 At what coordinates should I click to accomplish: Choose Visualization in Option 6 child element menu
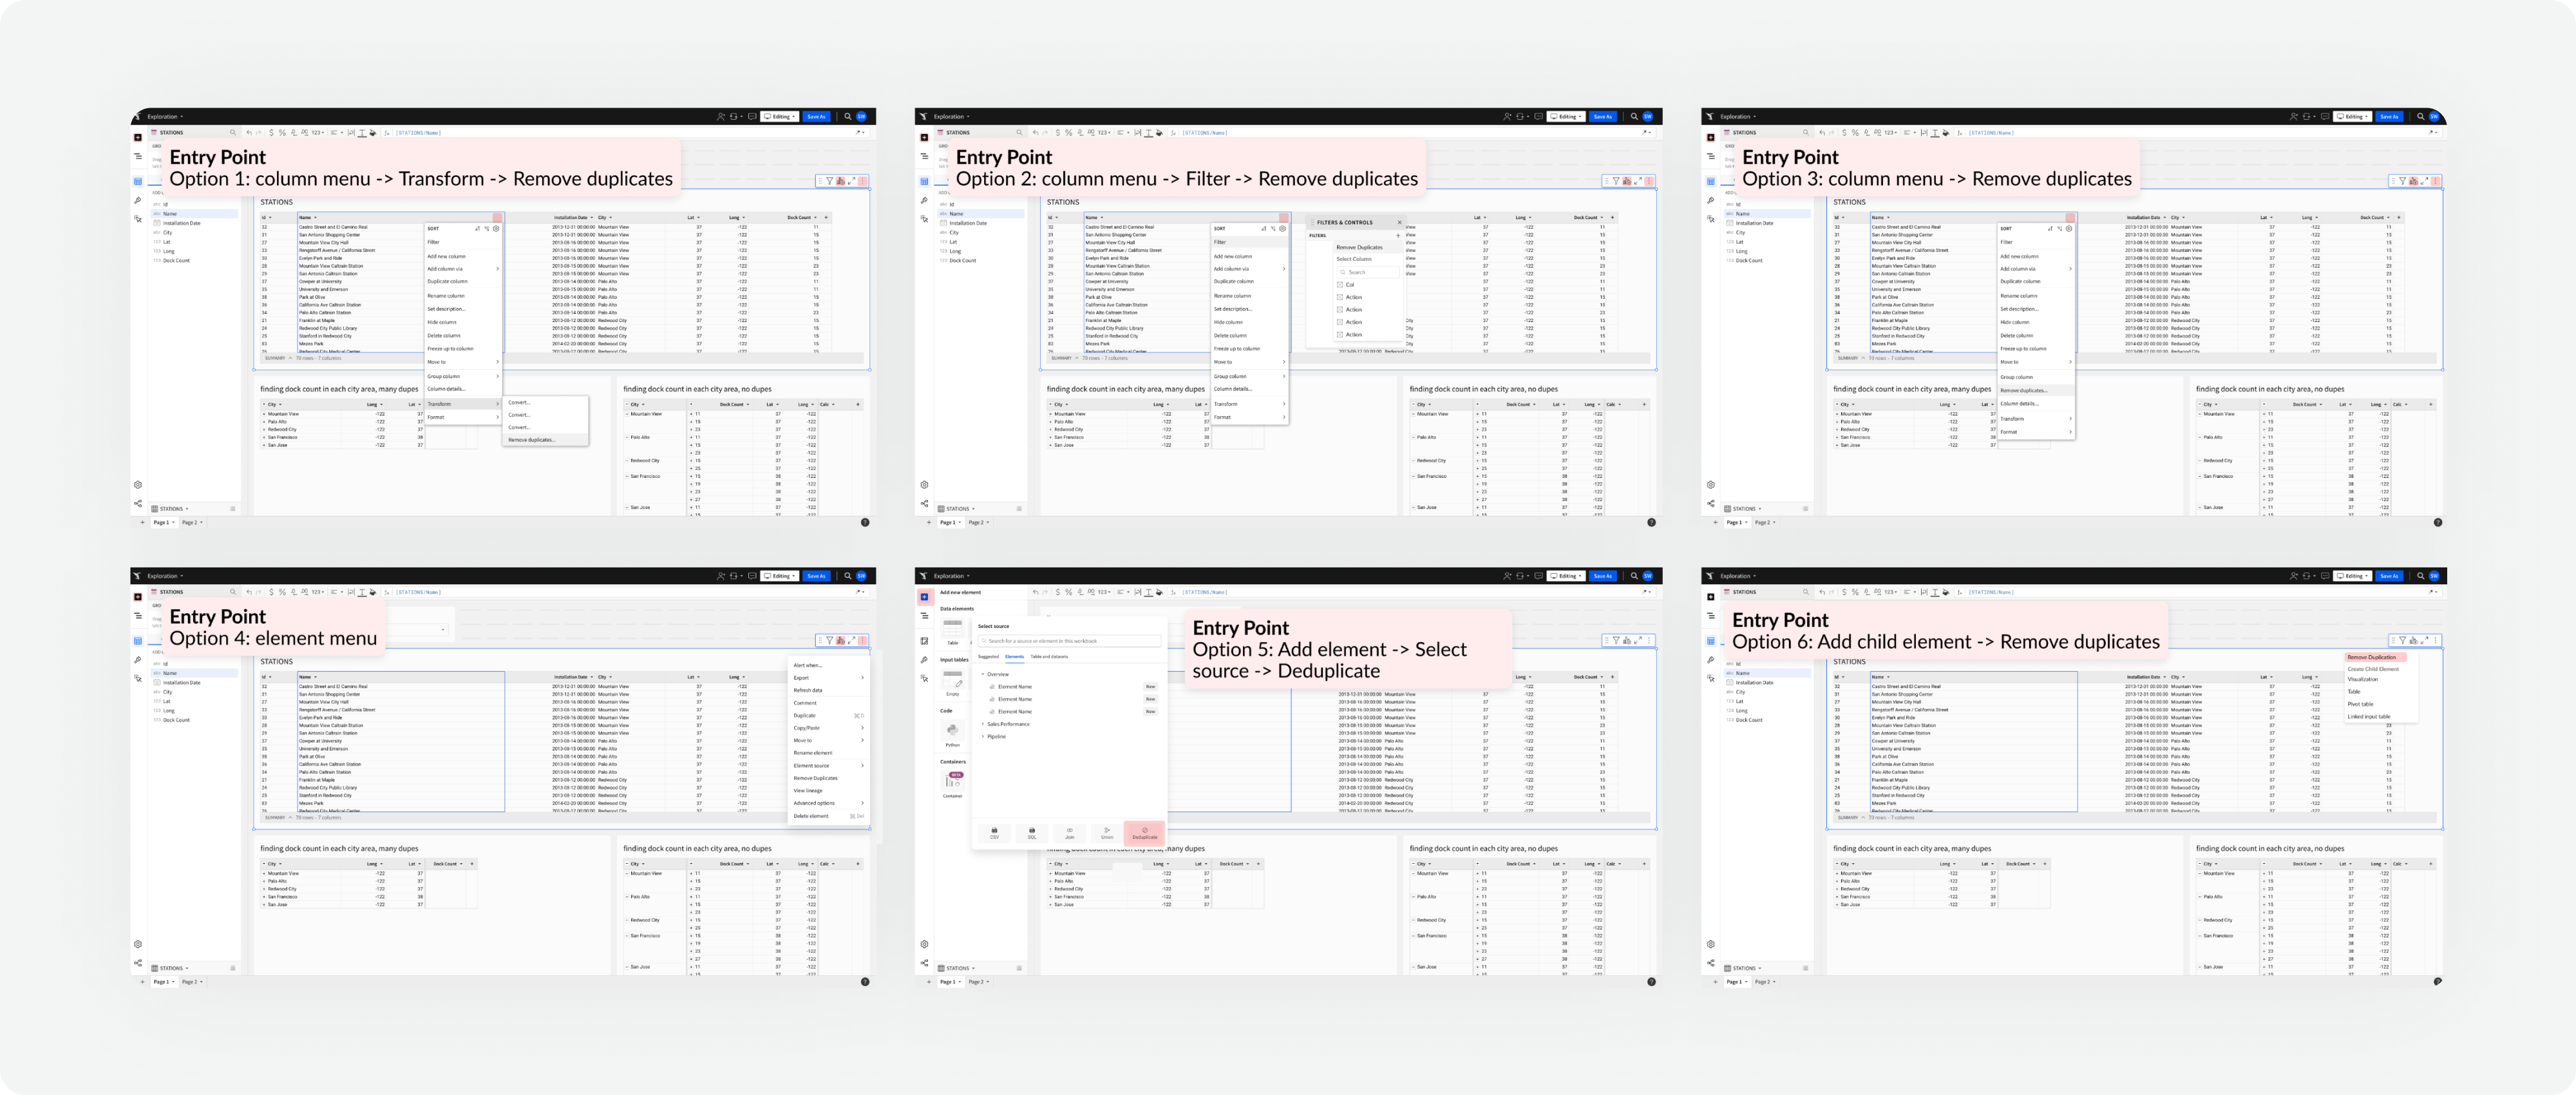(2363, 679)
